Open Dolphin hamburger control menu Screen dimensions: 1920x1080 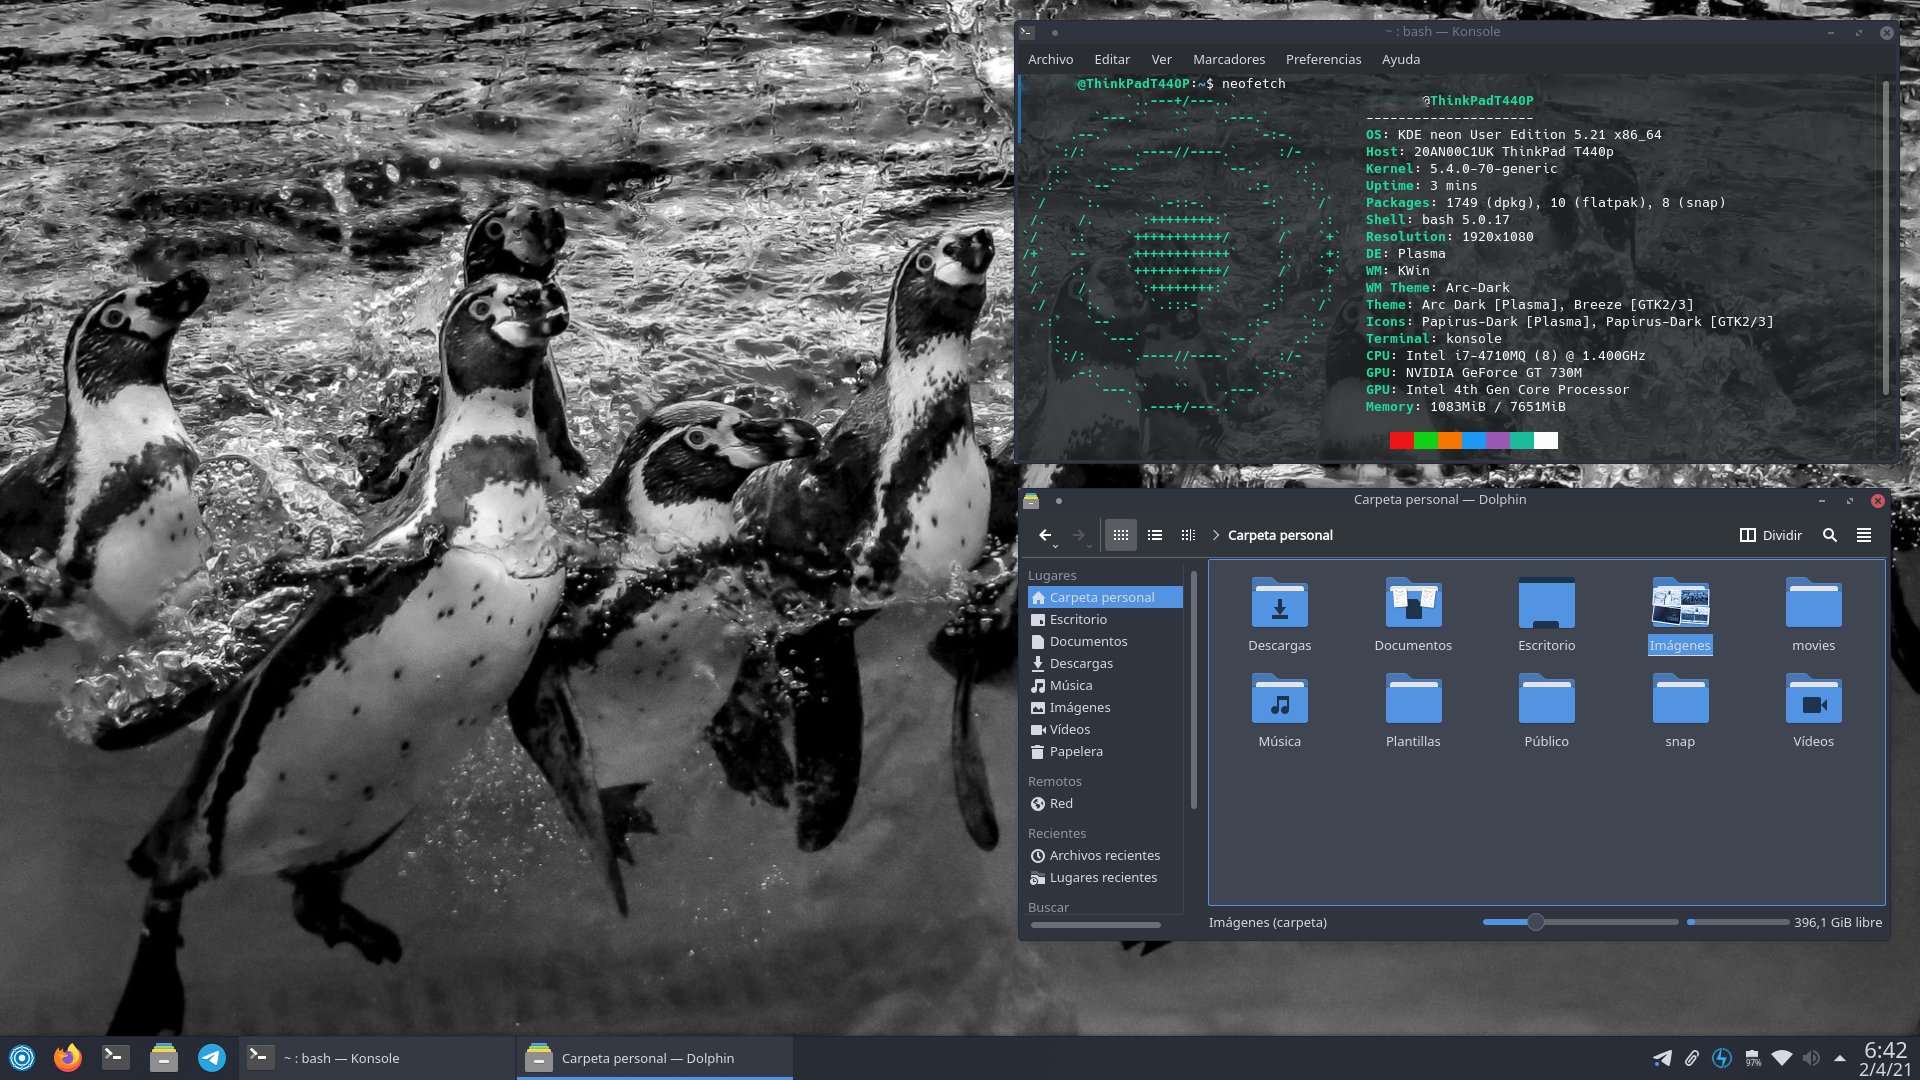pos(1863,535)
